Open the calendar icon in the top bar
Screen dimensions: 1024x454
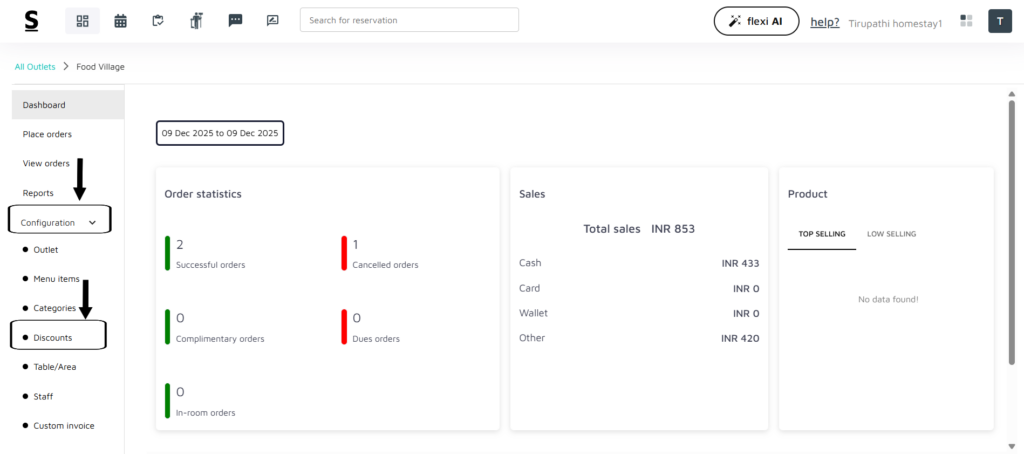(x=120, y=21)
